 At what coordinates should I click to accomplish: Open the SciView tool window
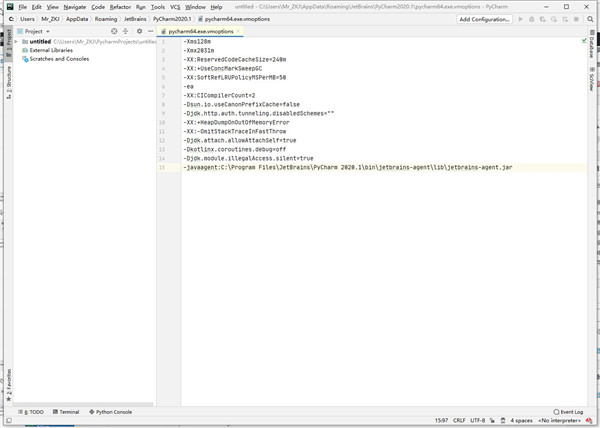pos(592,79)
